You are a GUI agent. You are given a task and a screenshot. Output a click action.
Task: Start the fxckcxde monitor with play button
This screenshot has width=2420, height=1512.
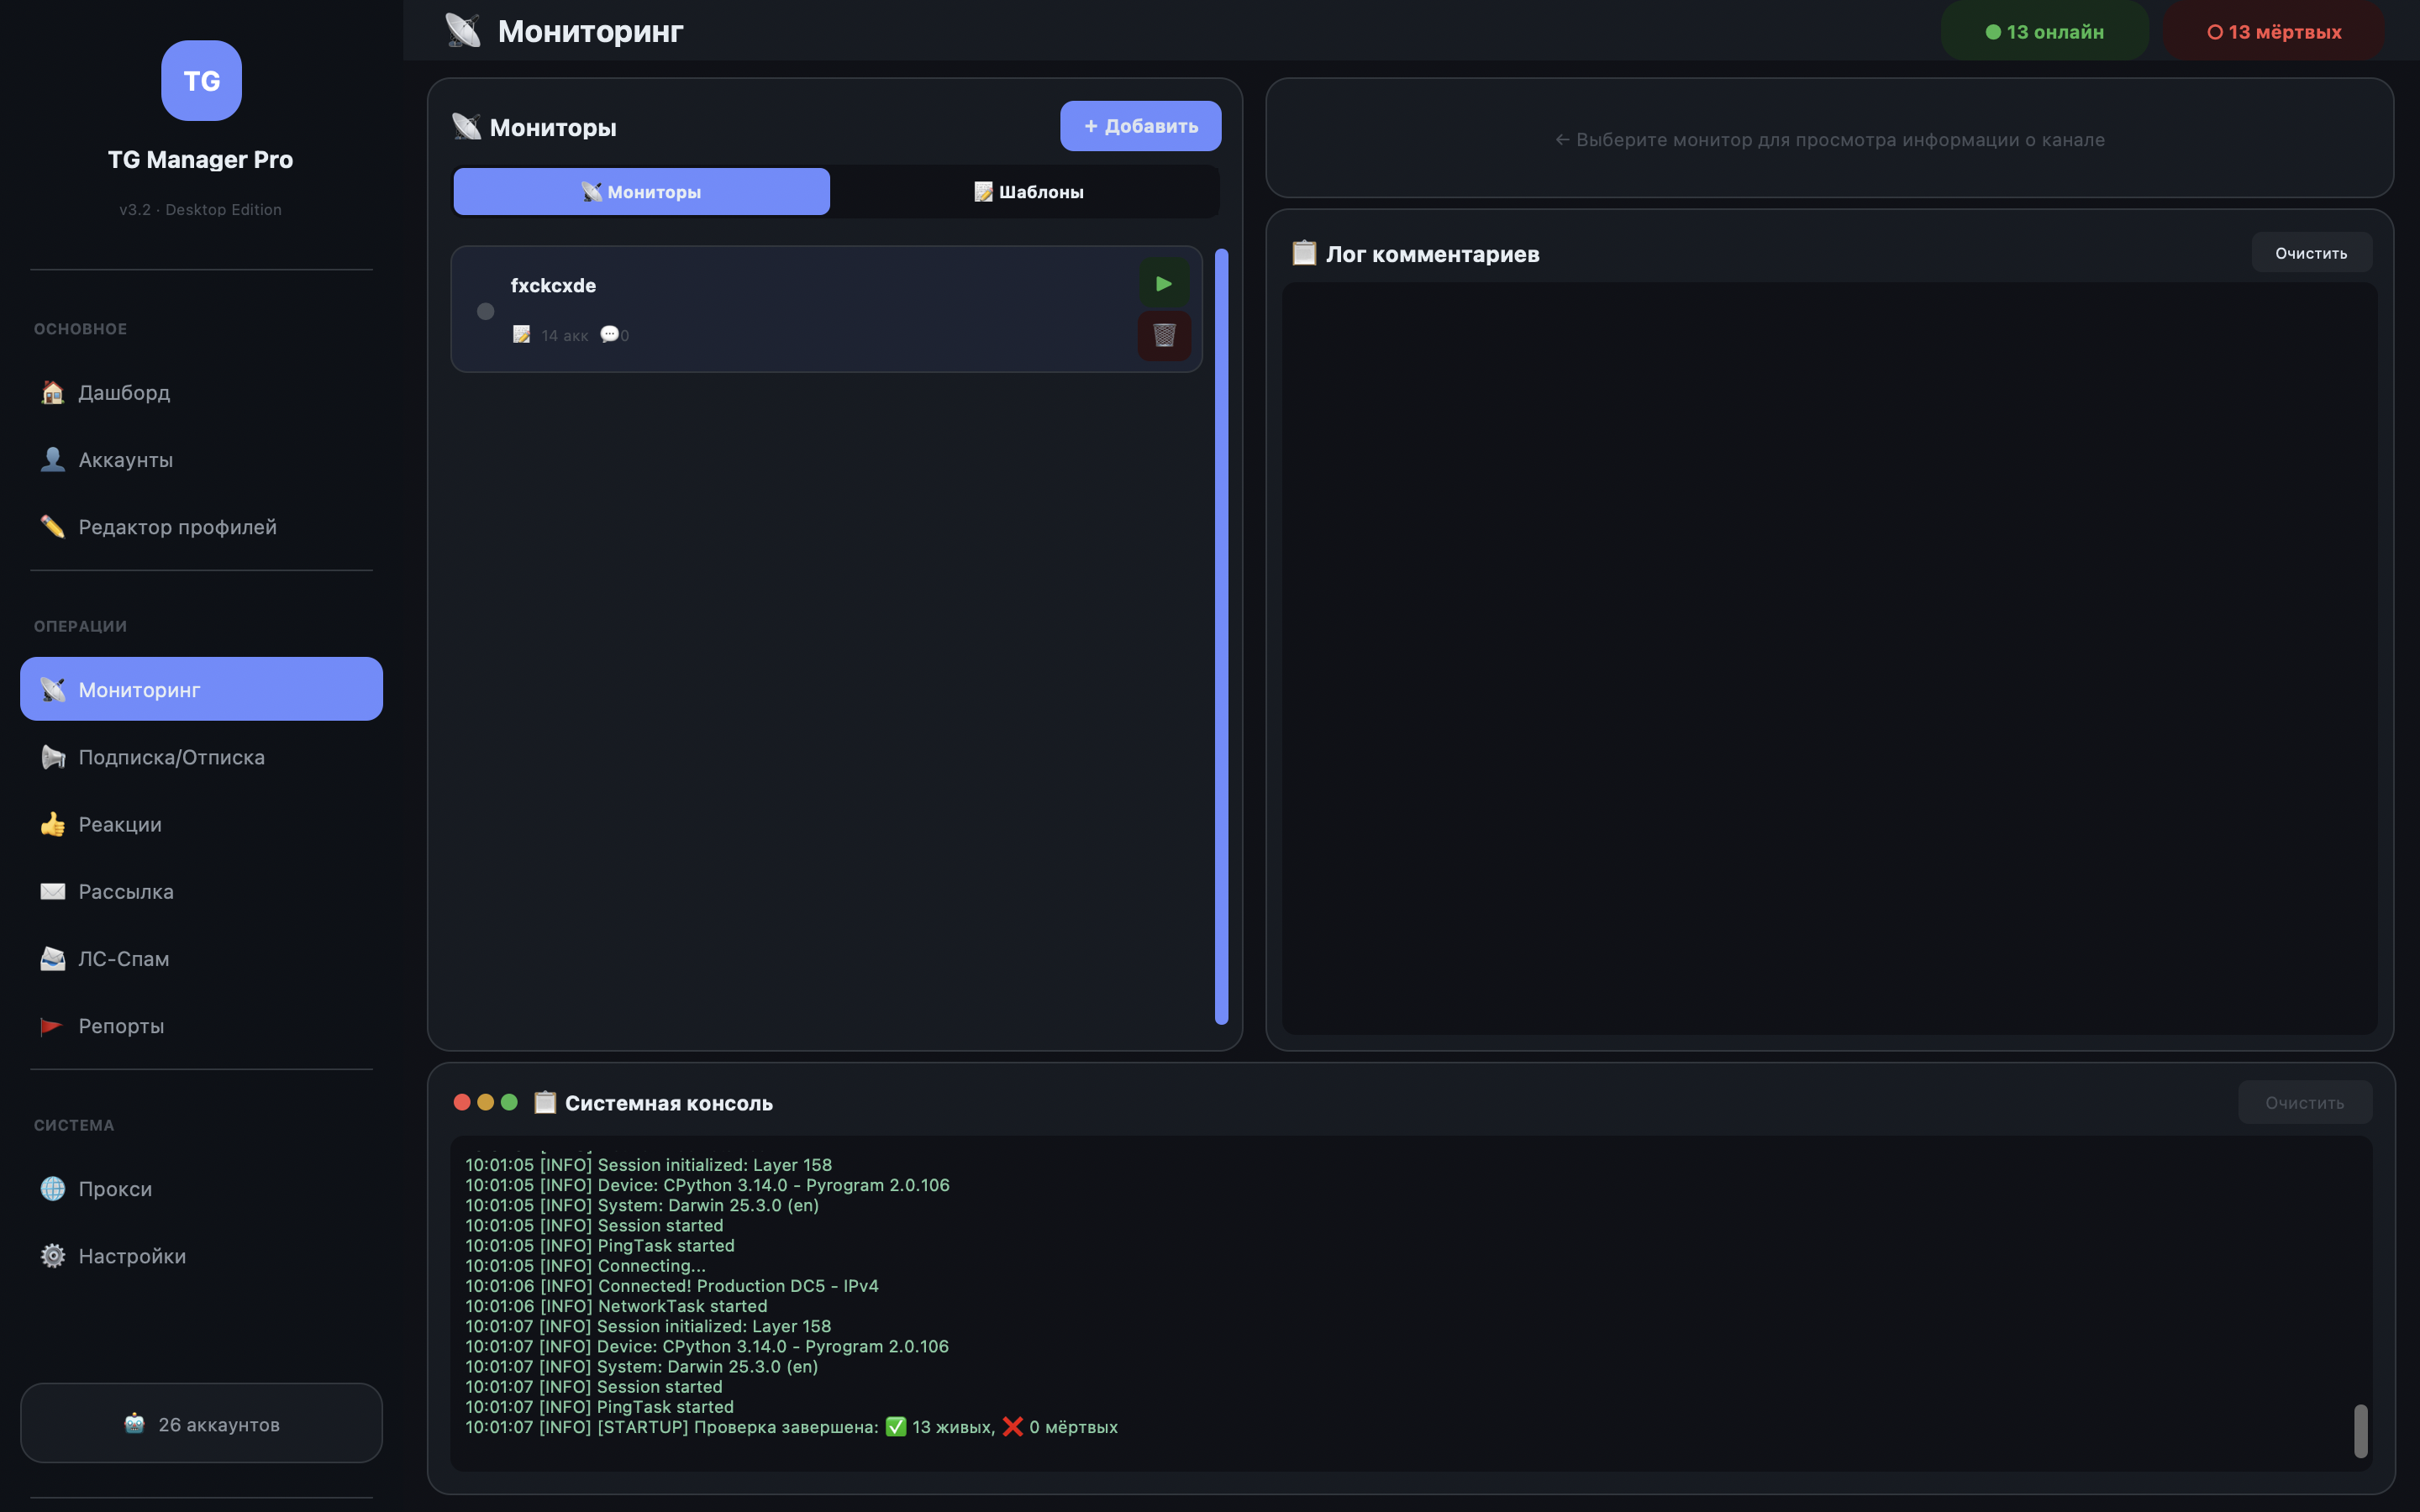(x=1163, y=284)
